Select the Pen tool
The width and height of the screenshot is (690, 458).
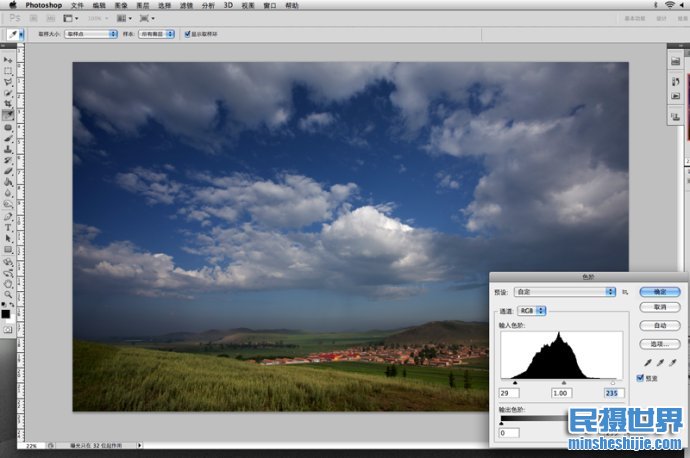click(8, 216)
